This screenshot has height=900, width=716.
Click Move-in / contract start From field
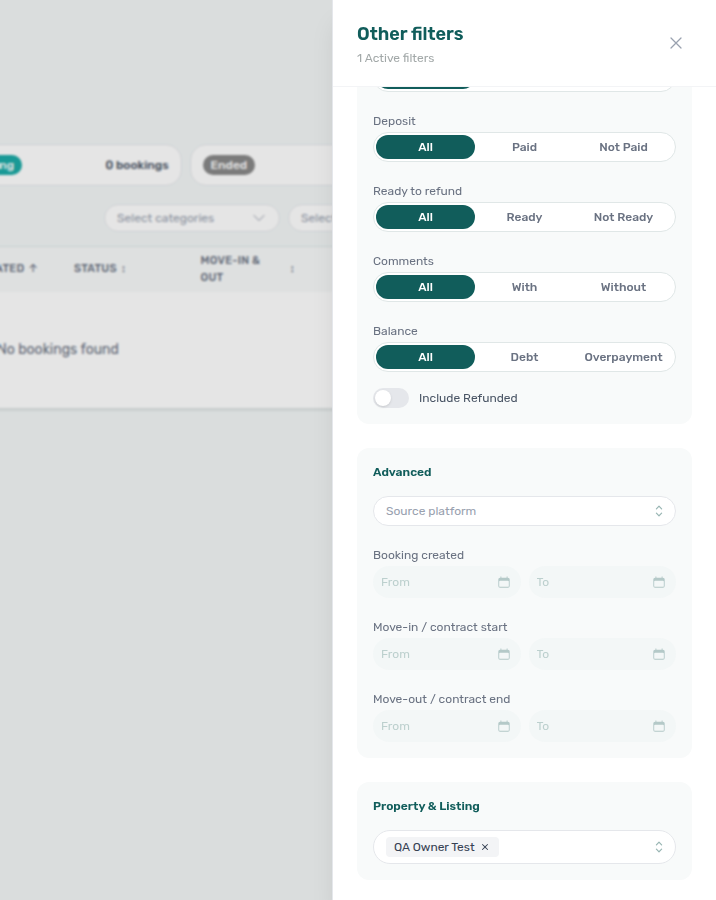click(x=447, y=654)
